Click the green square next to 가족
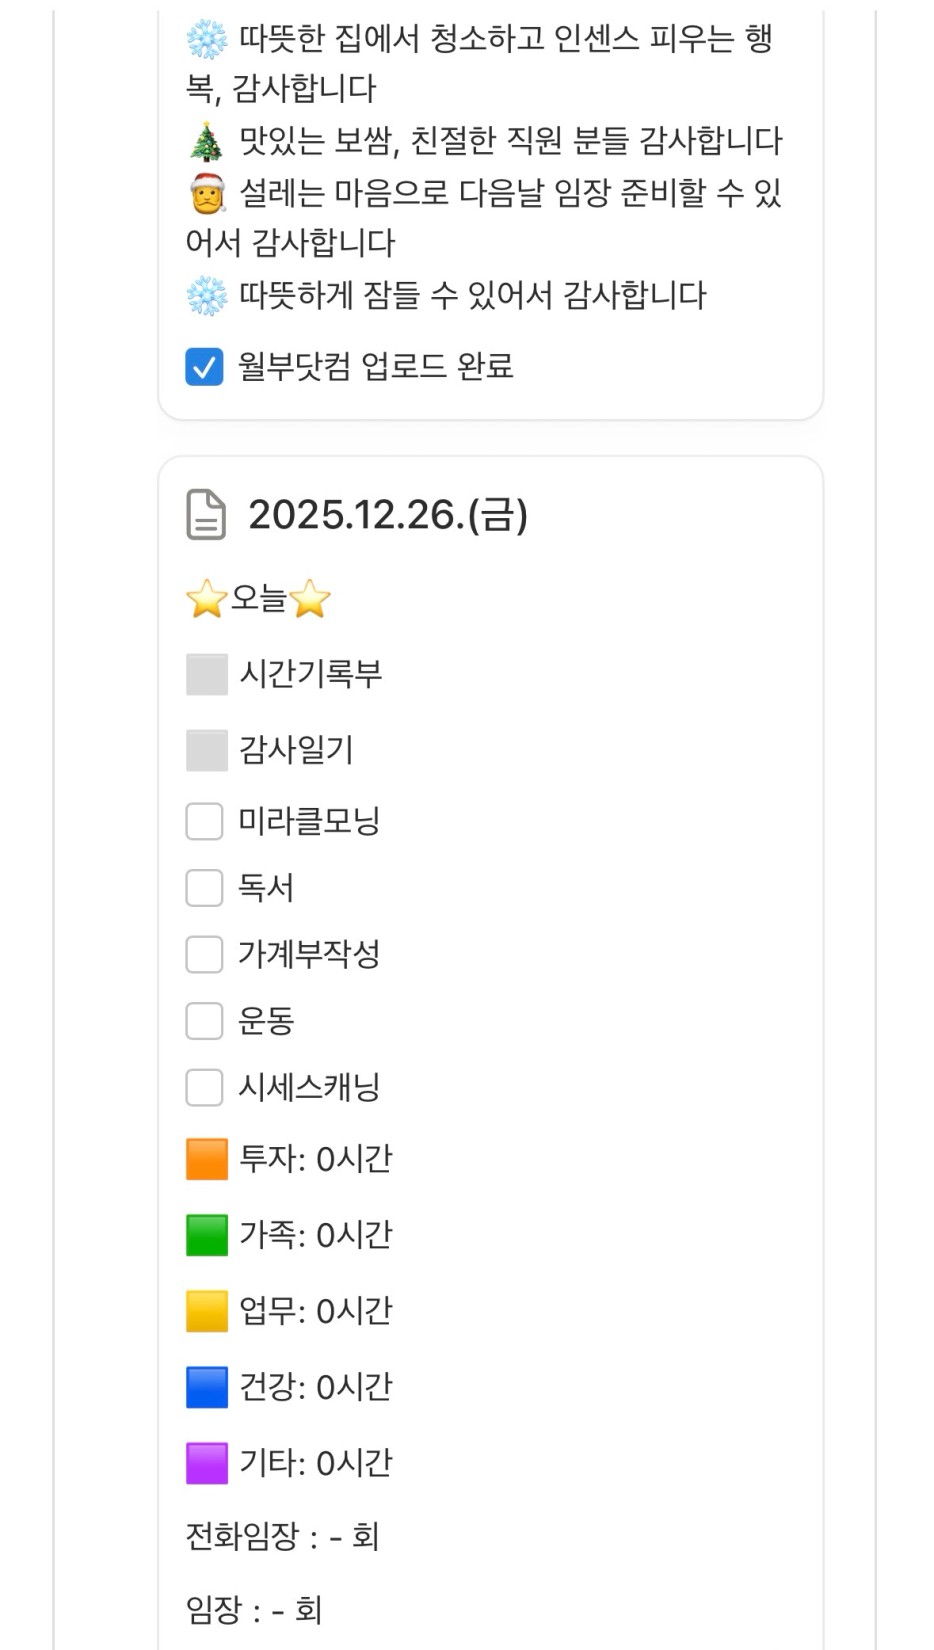Screen dimensions: 934x1650 tap(207, 1236)
